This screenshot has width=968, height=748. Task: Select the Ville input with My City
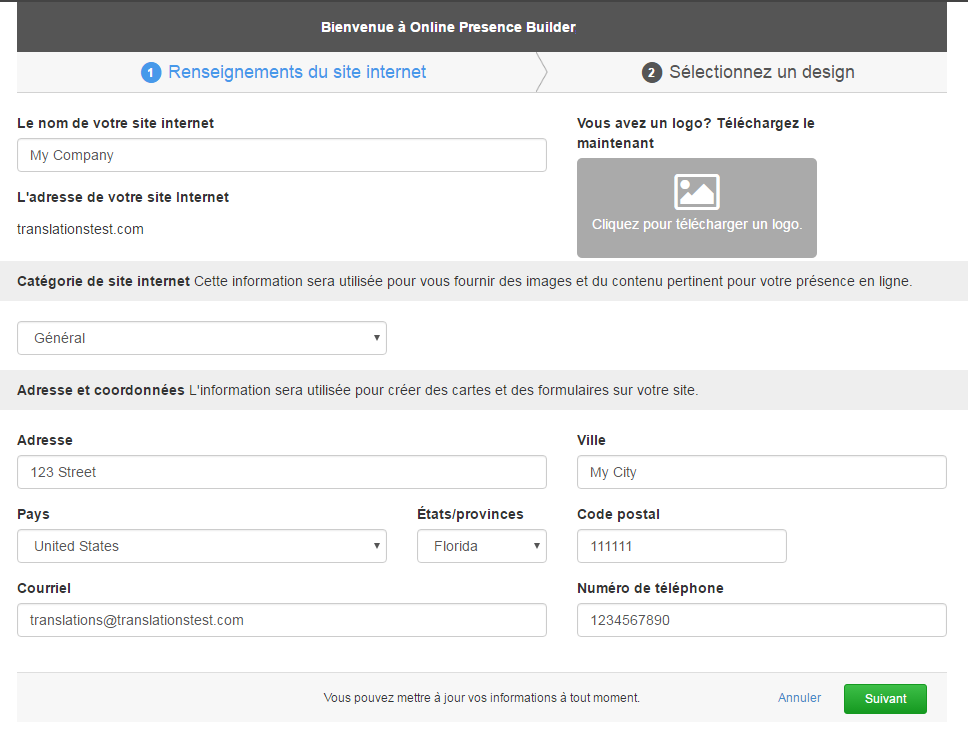(761, 472)
